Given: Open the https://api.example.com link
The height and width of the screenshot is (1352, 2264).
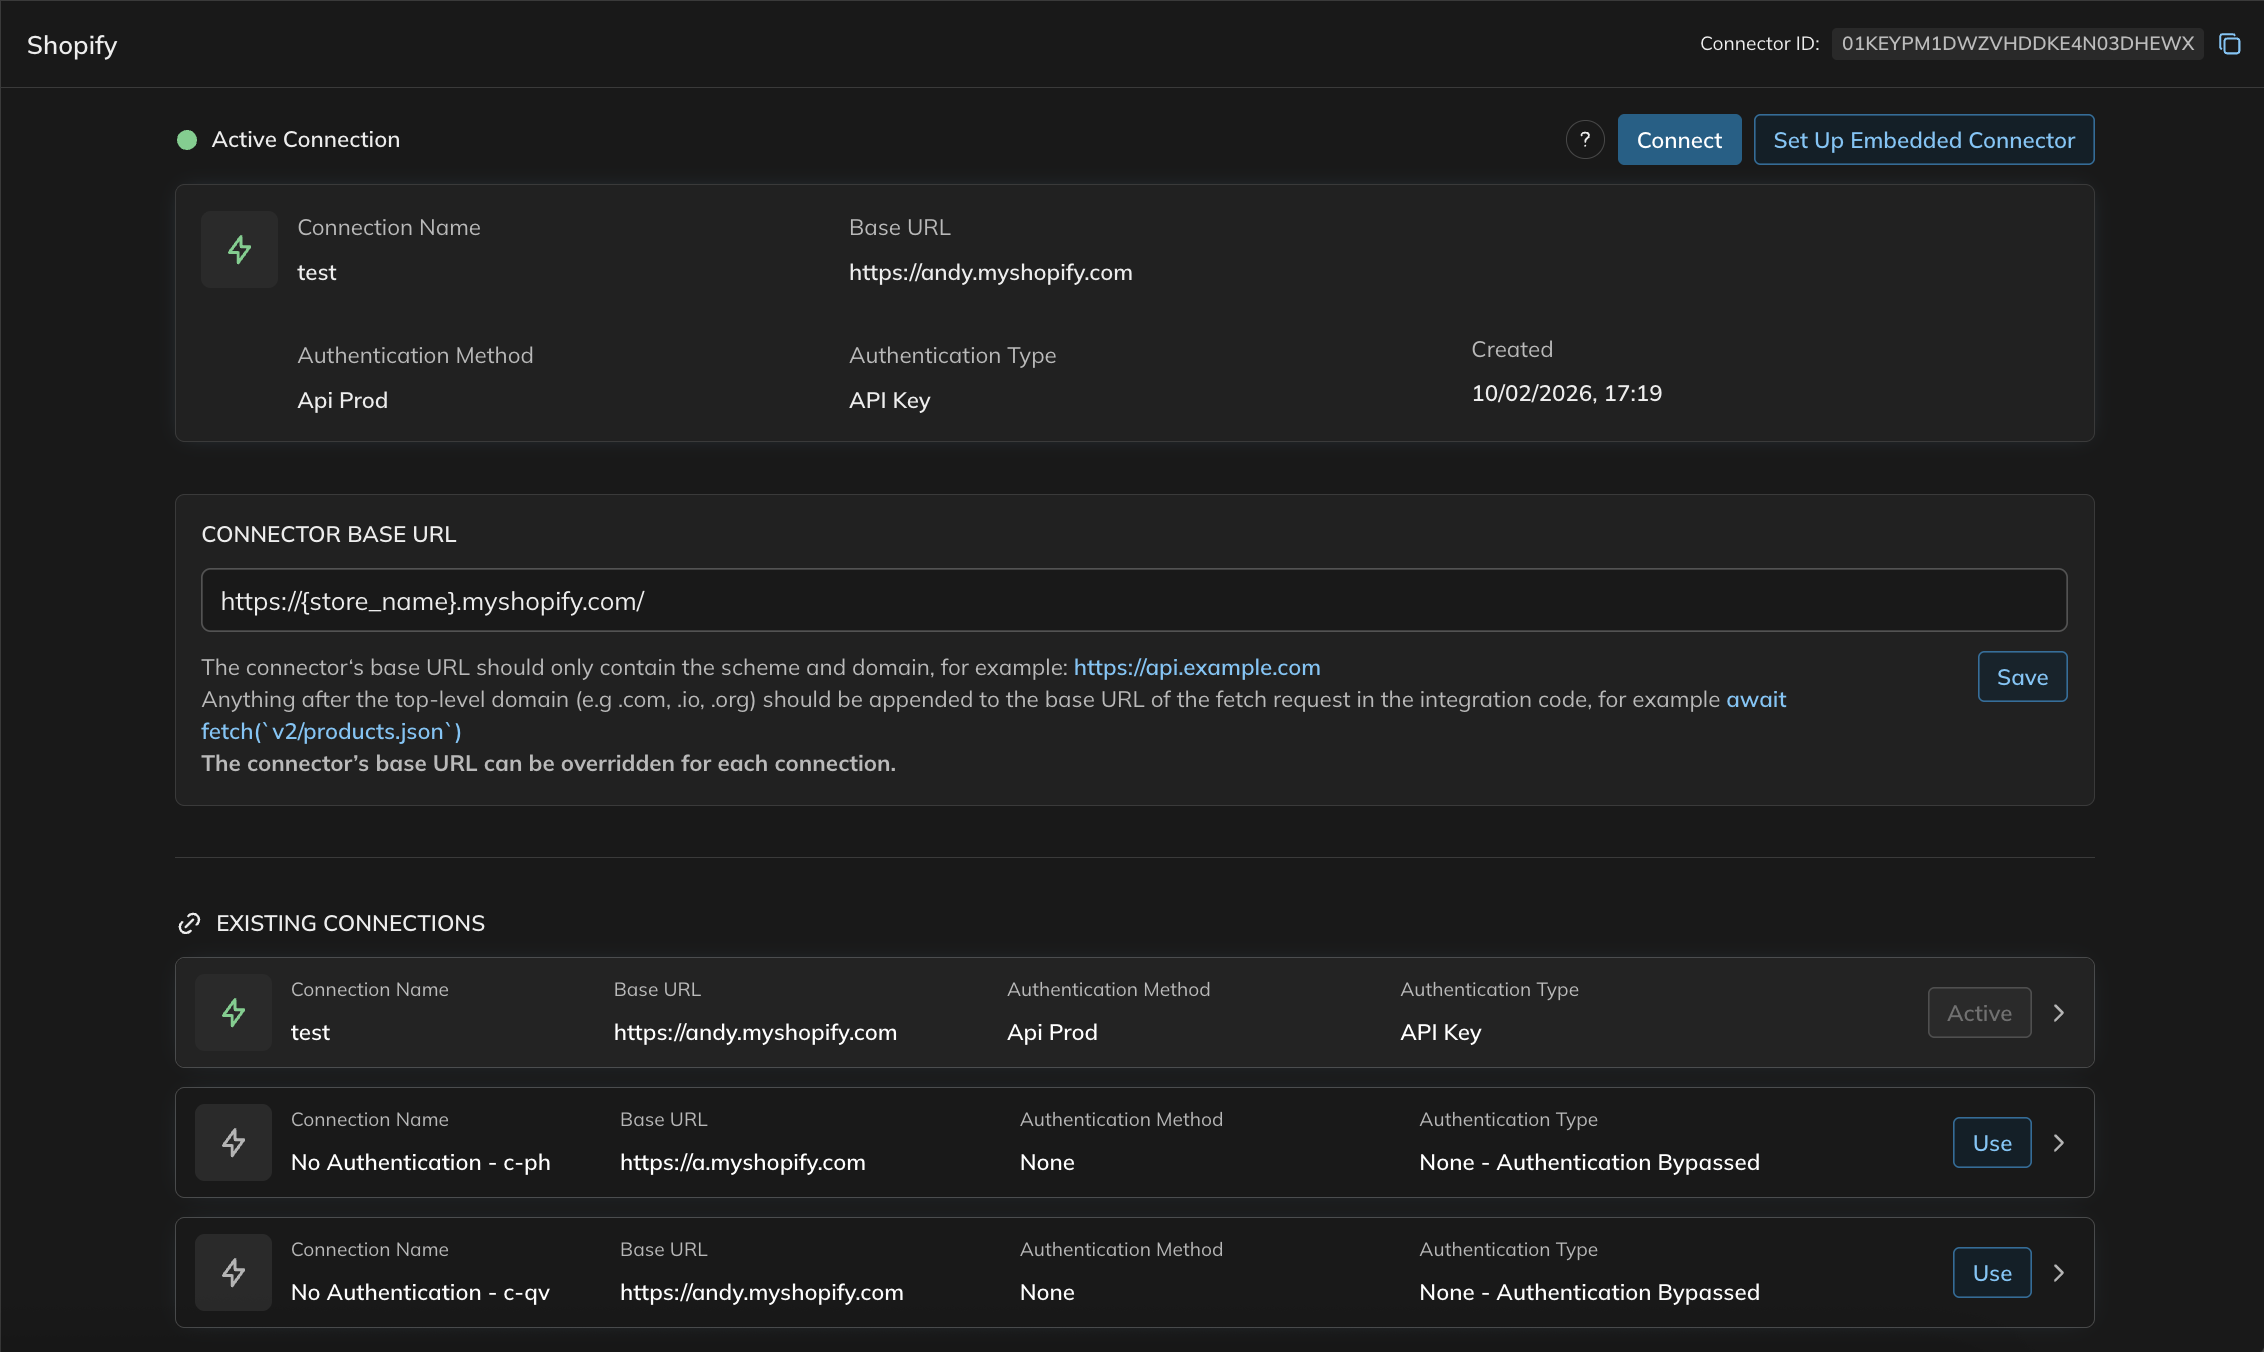Looking at the screenshot, I should (x=1196, y=667).
